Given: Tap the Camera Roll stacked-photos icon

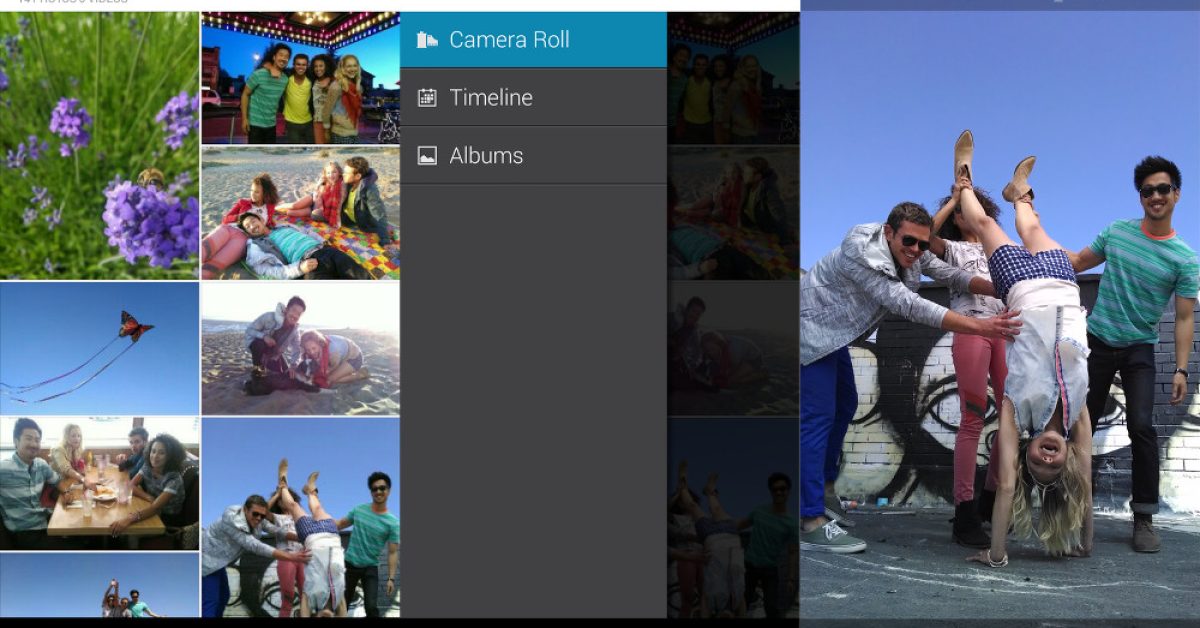Looking at the screenshot, I should pos(427,40).
